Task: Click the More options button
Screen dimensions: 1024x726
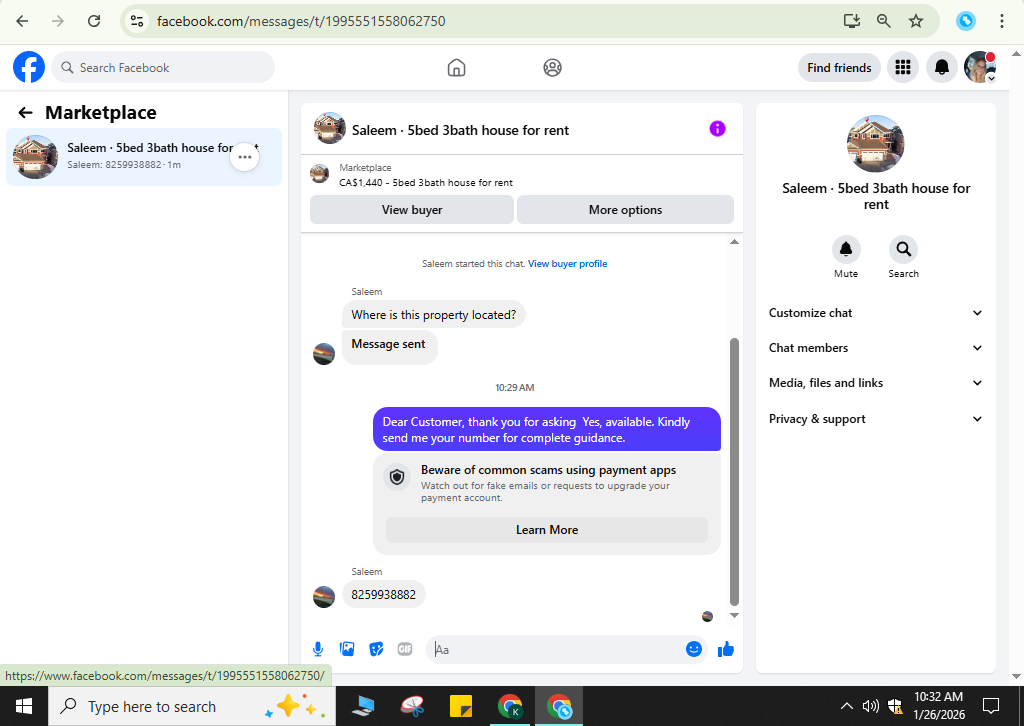Action: pyautogui.click(x=626, y=210)
